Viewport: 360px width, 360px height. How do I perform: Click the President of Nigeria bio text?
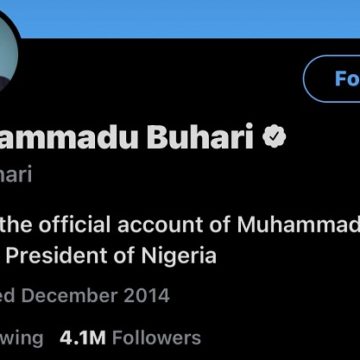(111, 256)
